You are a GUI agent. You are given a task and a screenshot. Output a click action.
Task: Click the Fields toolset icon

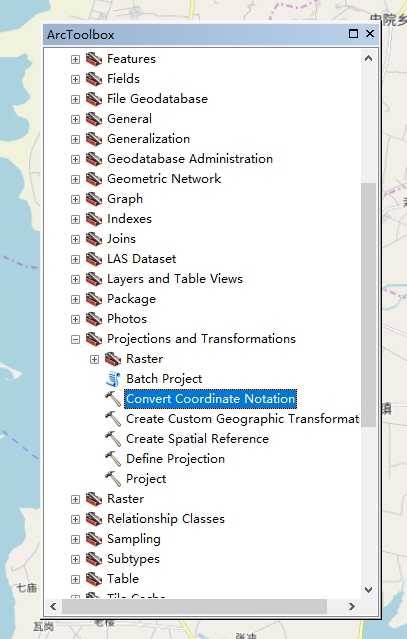[94, 79]
